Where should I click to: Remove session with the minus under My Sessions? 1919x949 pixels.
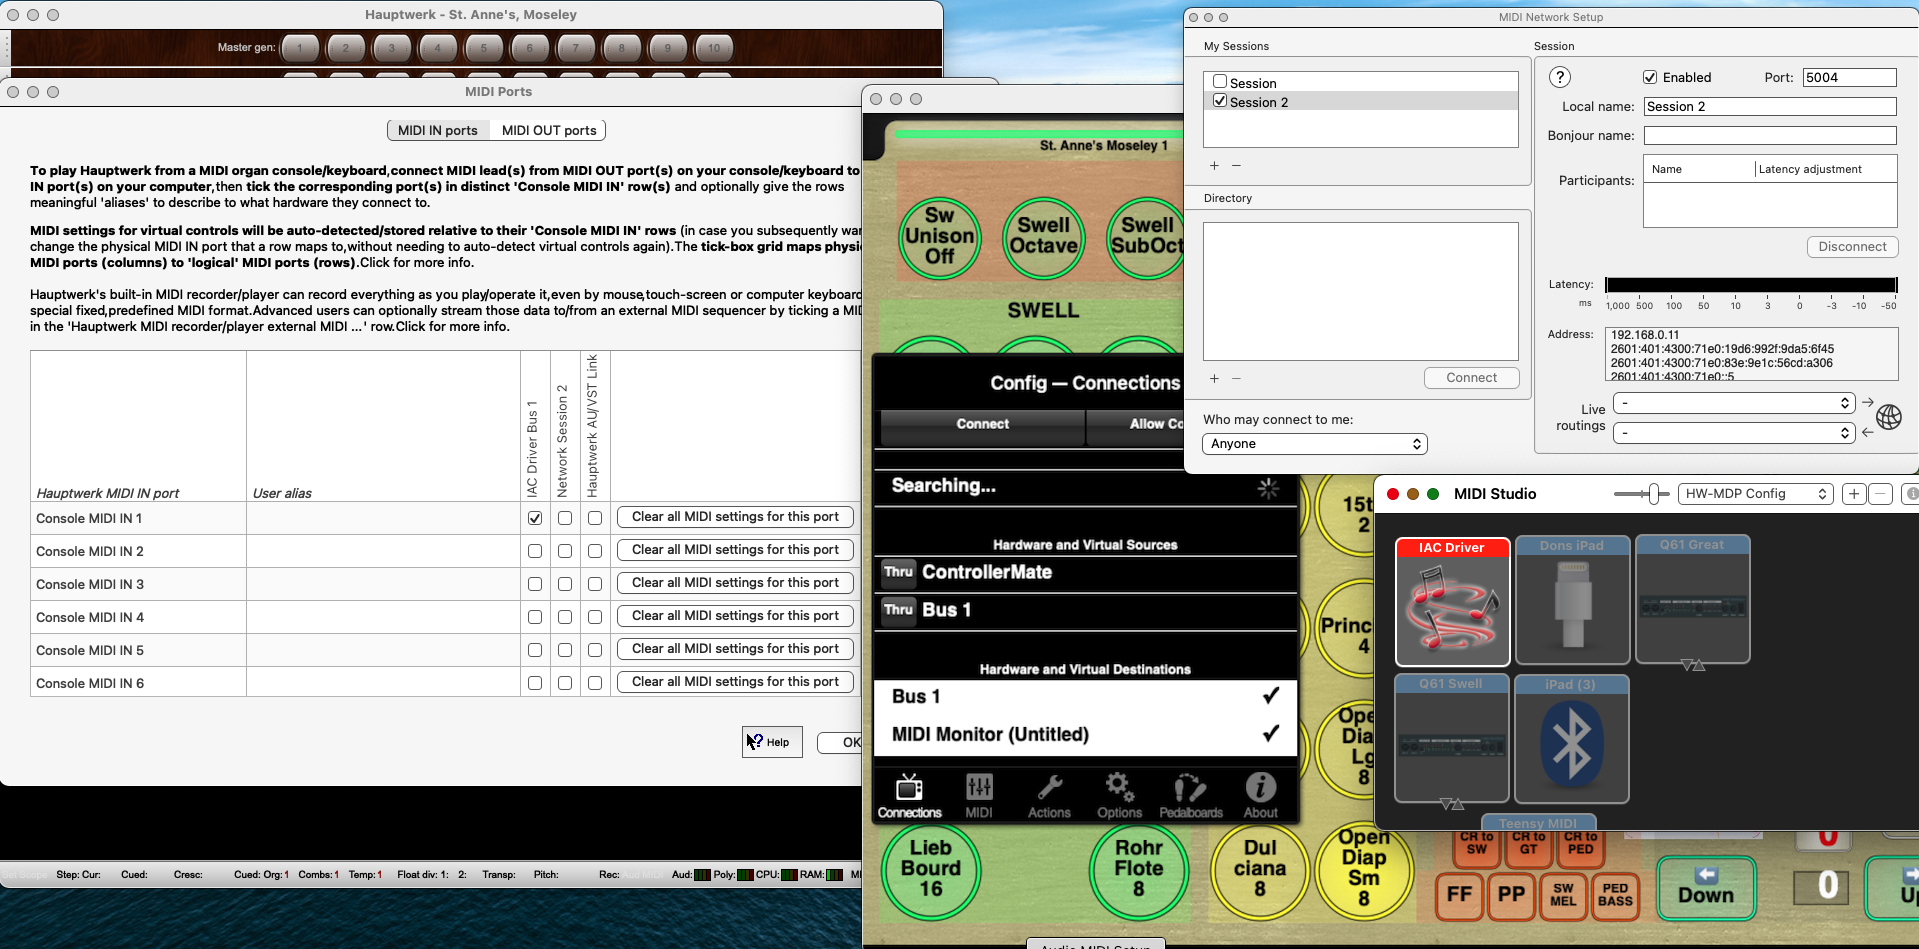click(x=1236, y=166)
